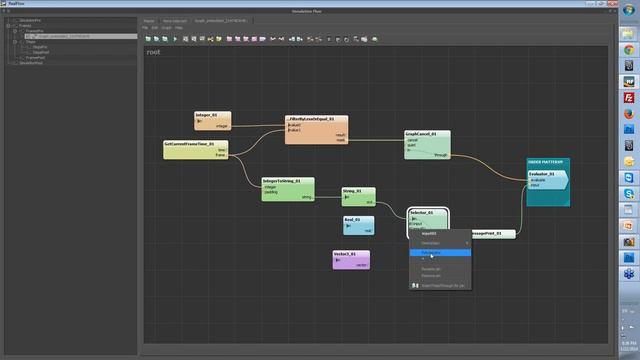Open Skype from the taskbar

tap(629, 194)
